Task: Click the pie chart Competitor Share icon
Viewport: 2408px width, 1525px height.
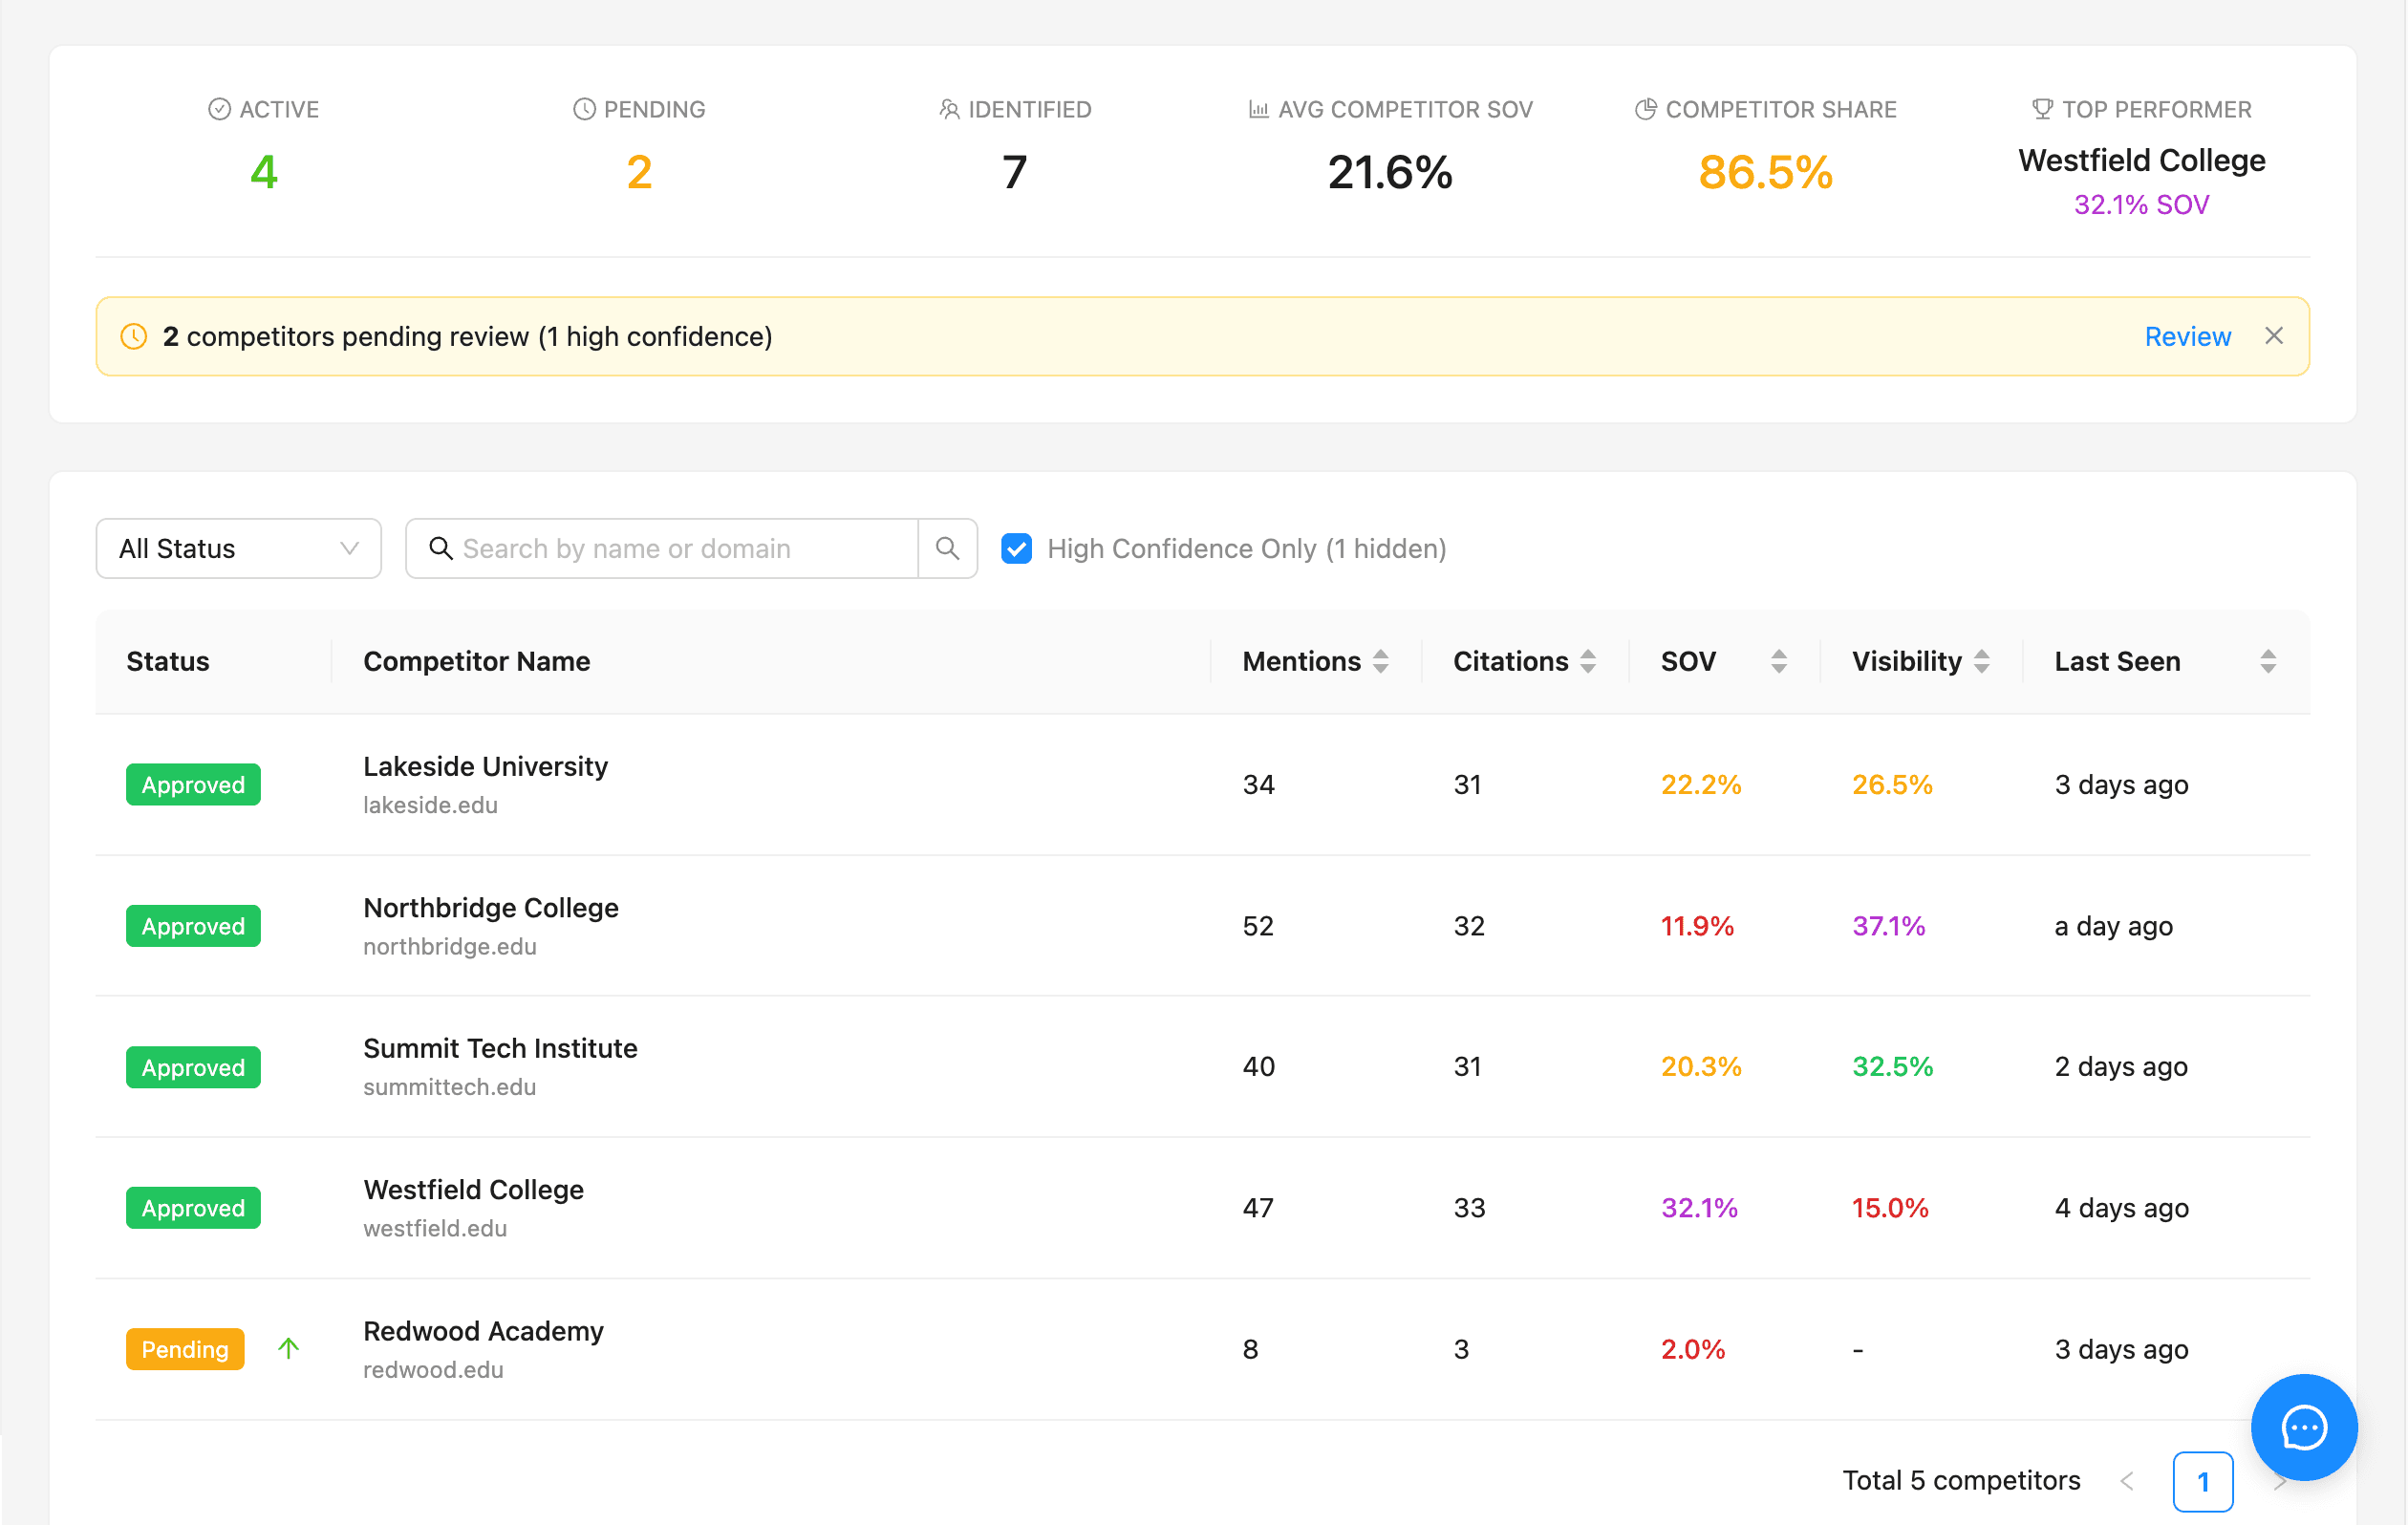Action: point(1646,108)
